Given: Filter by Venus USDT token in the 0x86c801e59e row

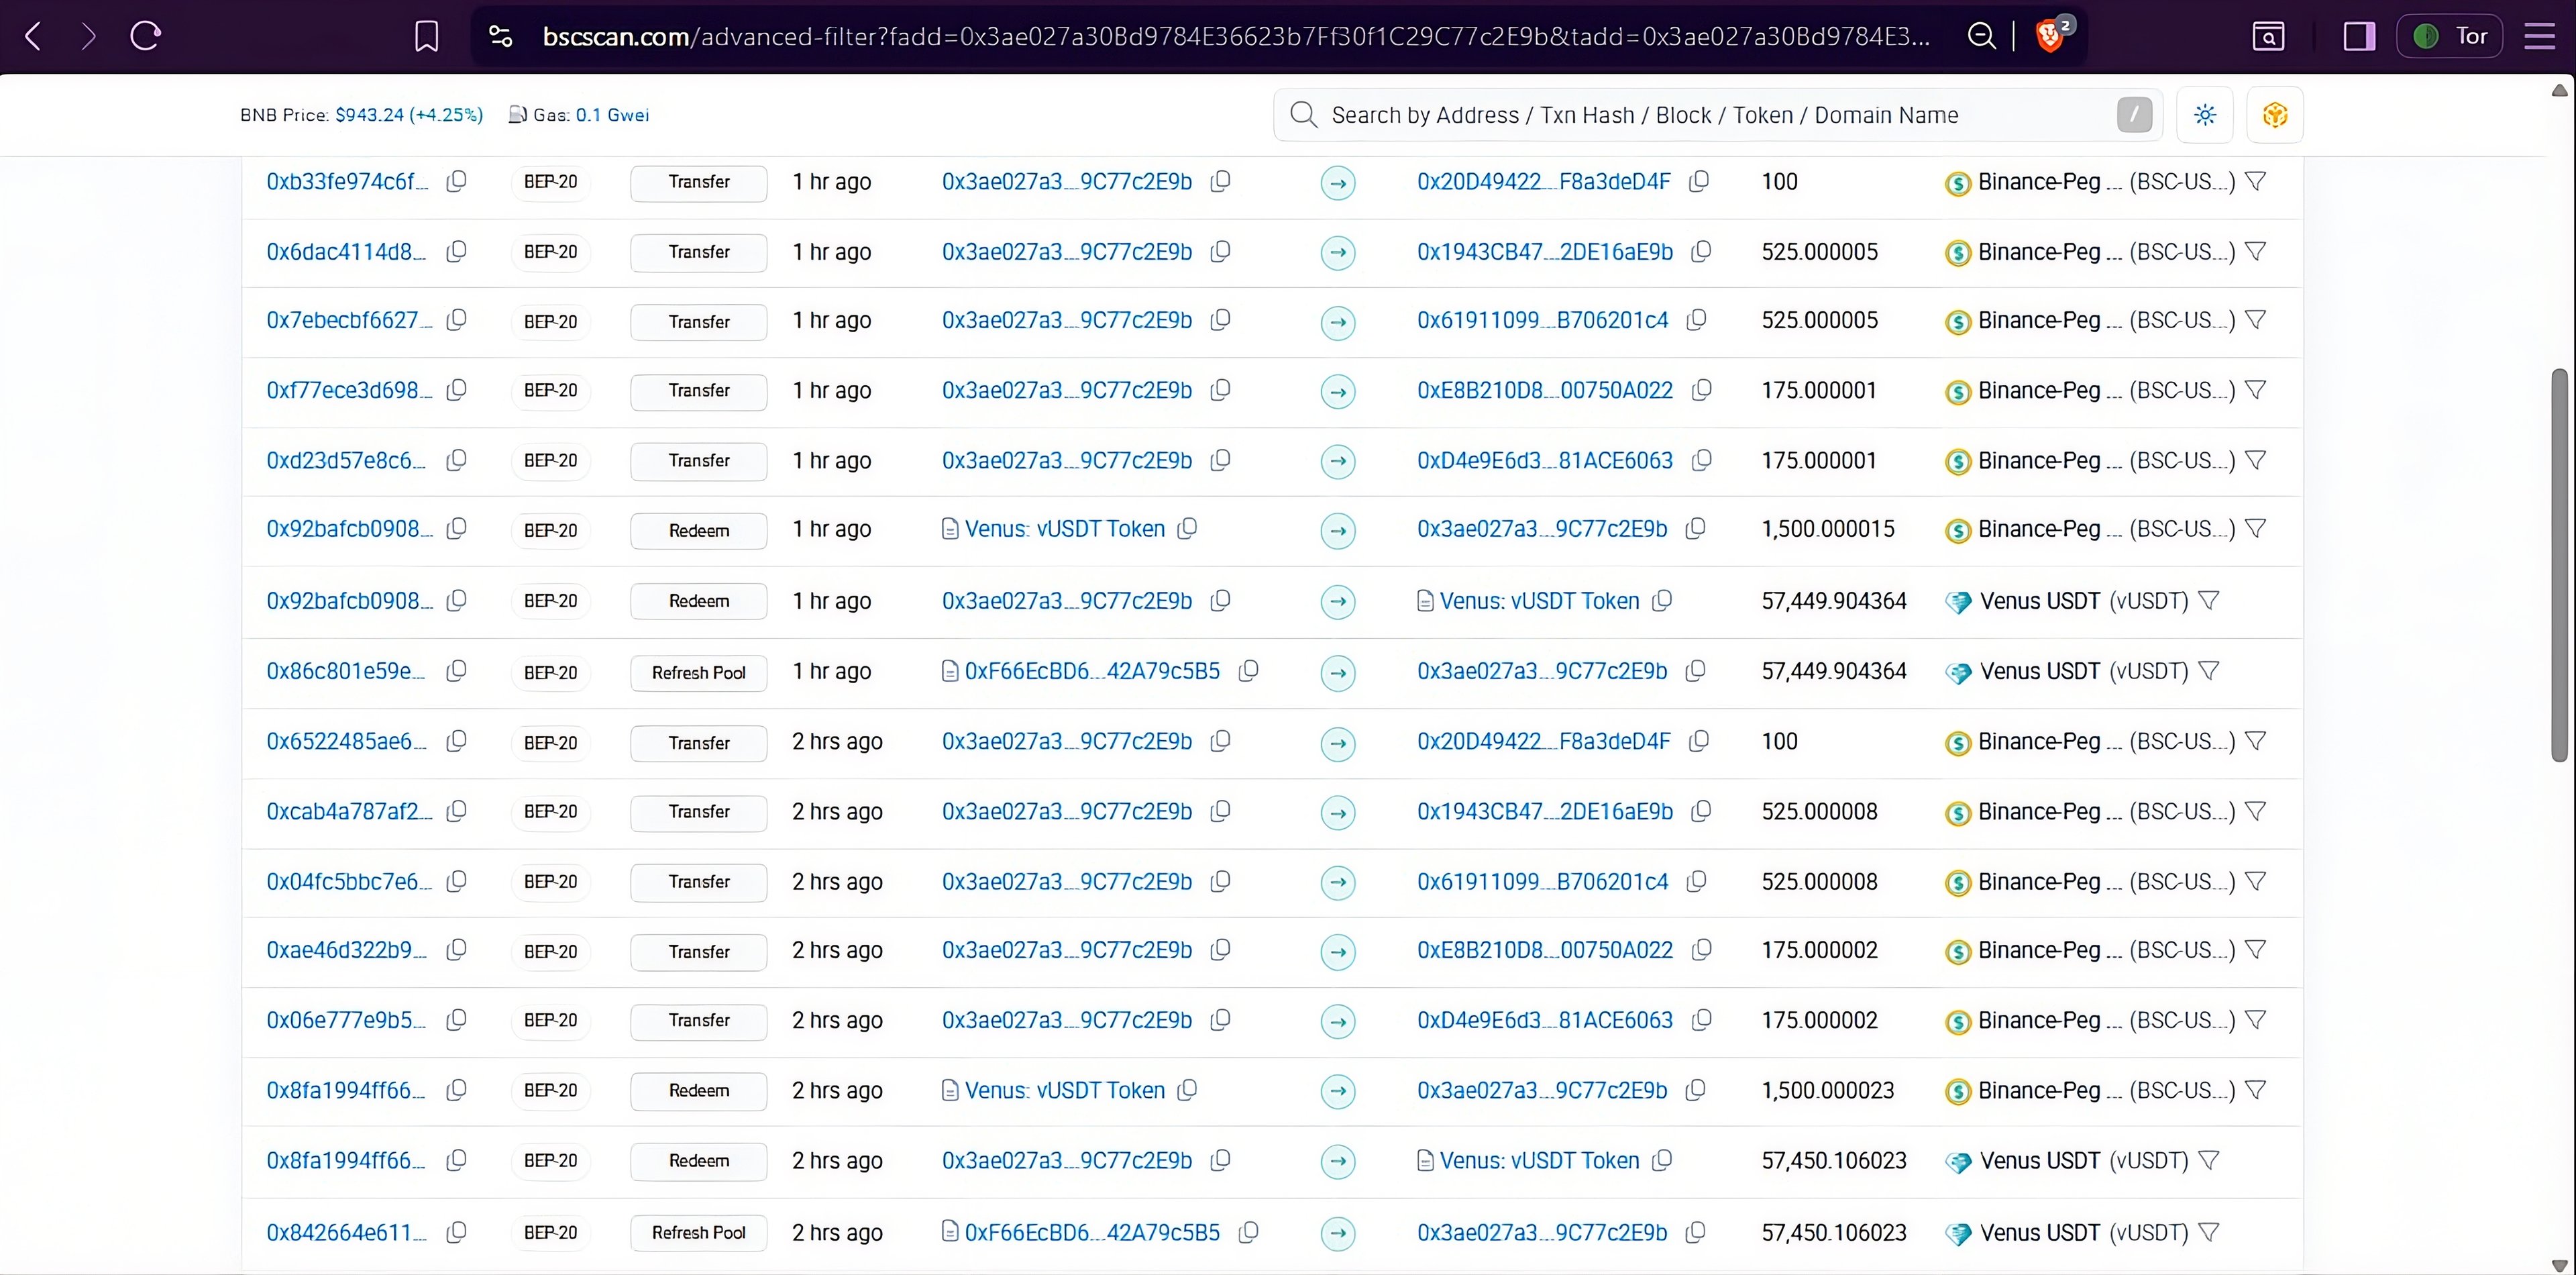Looking at the screenshot, I should point(2209,672).
